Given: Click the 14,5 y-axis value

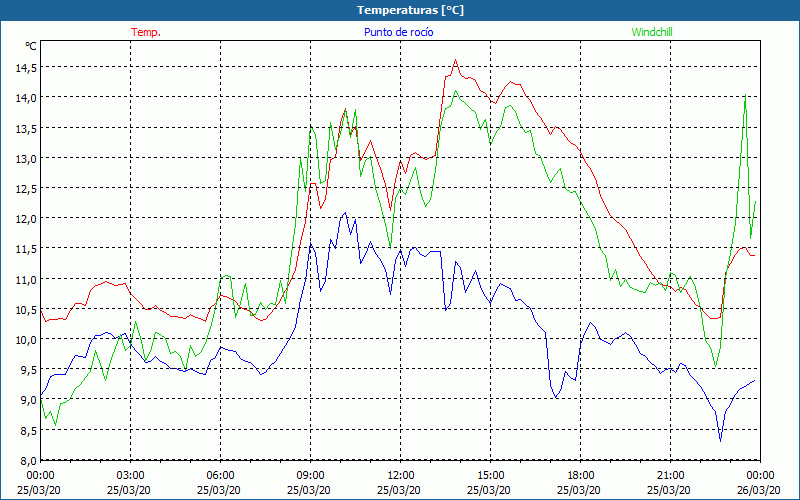Looking at the screenshot, I should coord(26,67).
